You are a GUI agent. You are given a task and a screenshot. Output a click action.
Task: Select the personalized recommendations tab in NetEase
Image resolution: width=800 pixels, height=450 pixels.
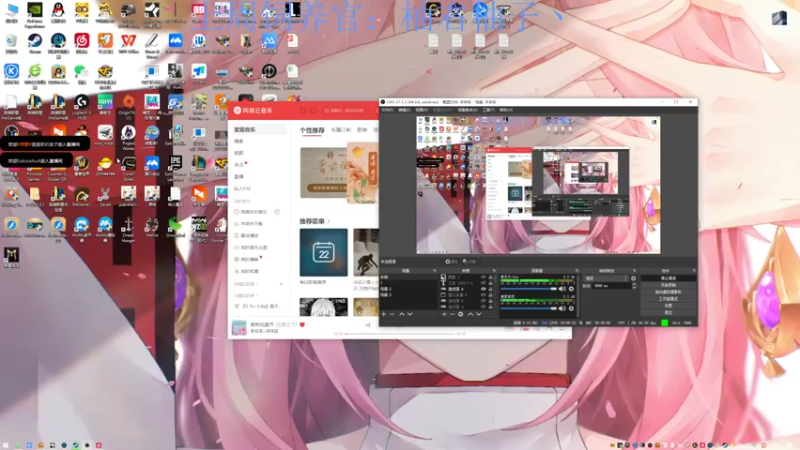click(x=312, y=130)
